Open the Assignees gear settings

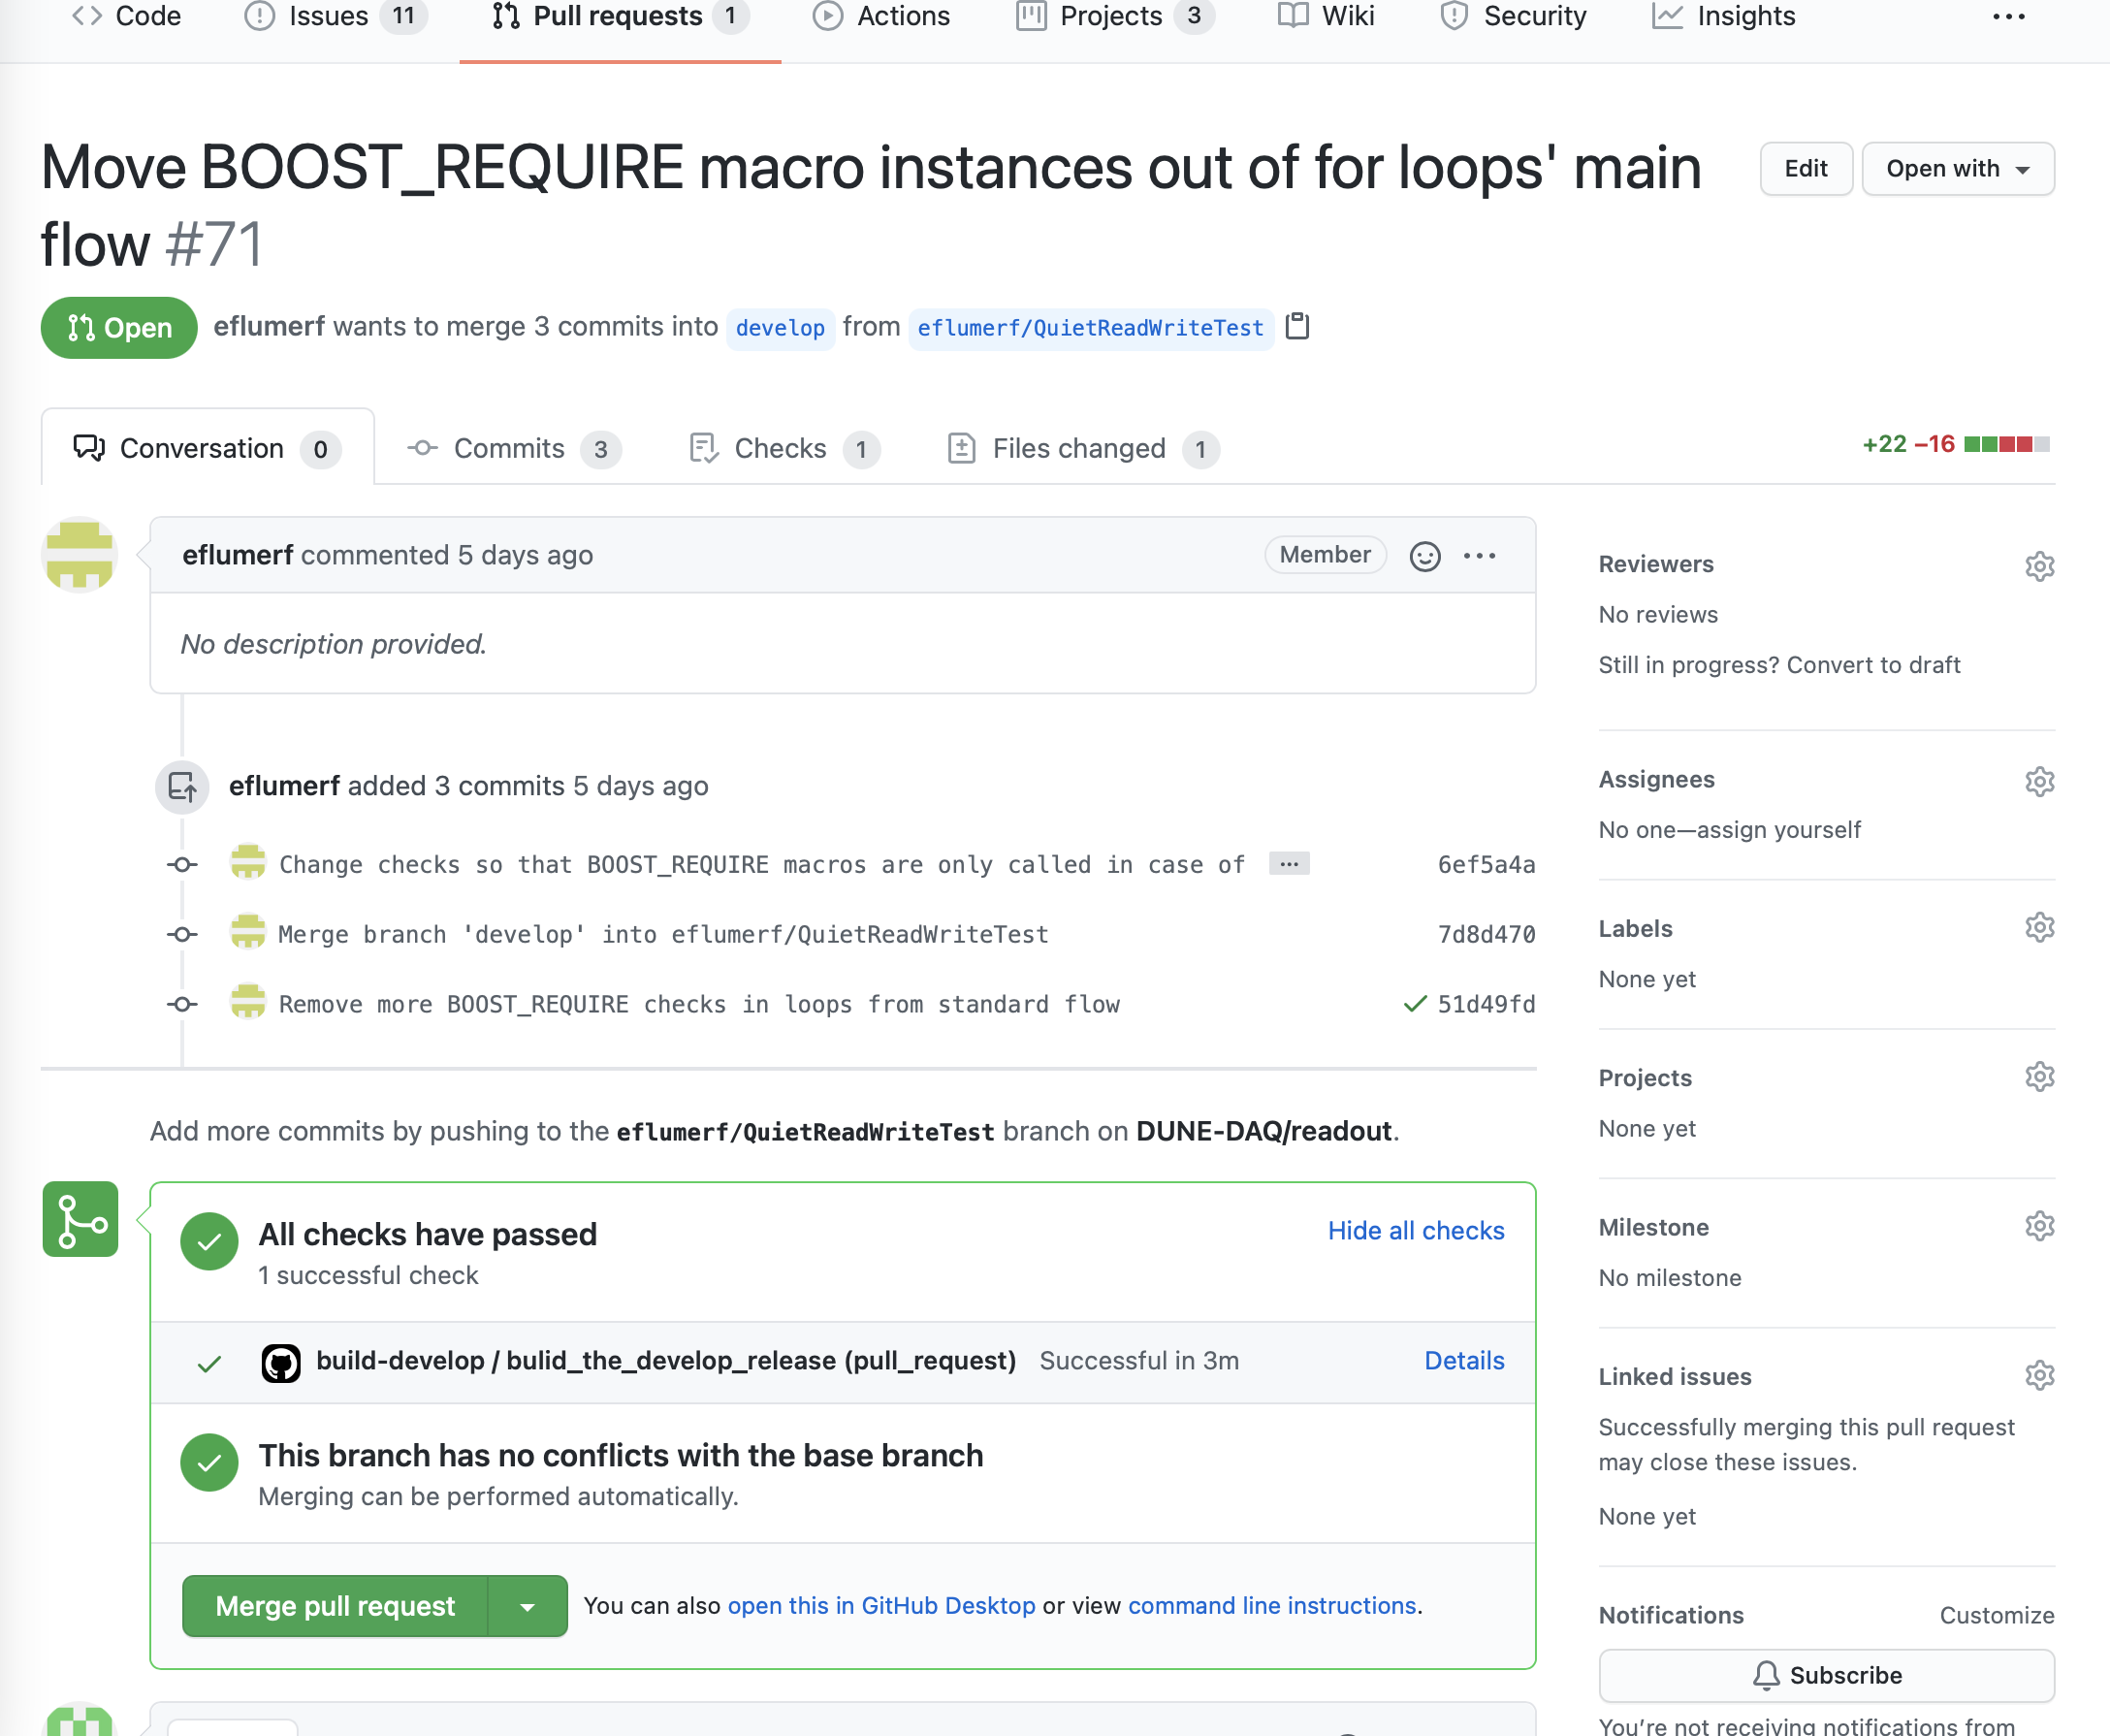(2039, 781)
